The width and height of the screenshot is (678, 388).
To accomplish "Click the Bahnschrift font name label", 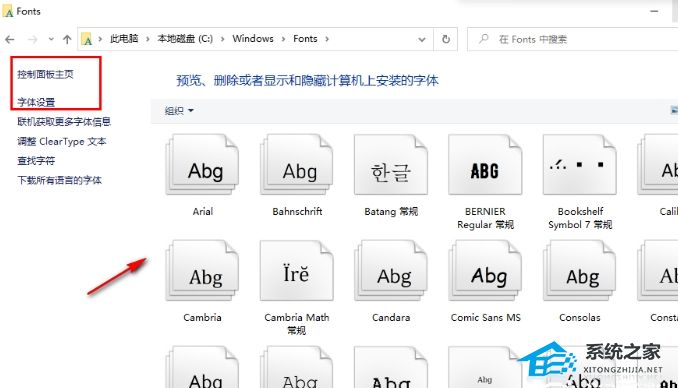I will coord(297,212).
